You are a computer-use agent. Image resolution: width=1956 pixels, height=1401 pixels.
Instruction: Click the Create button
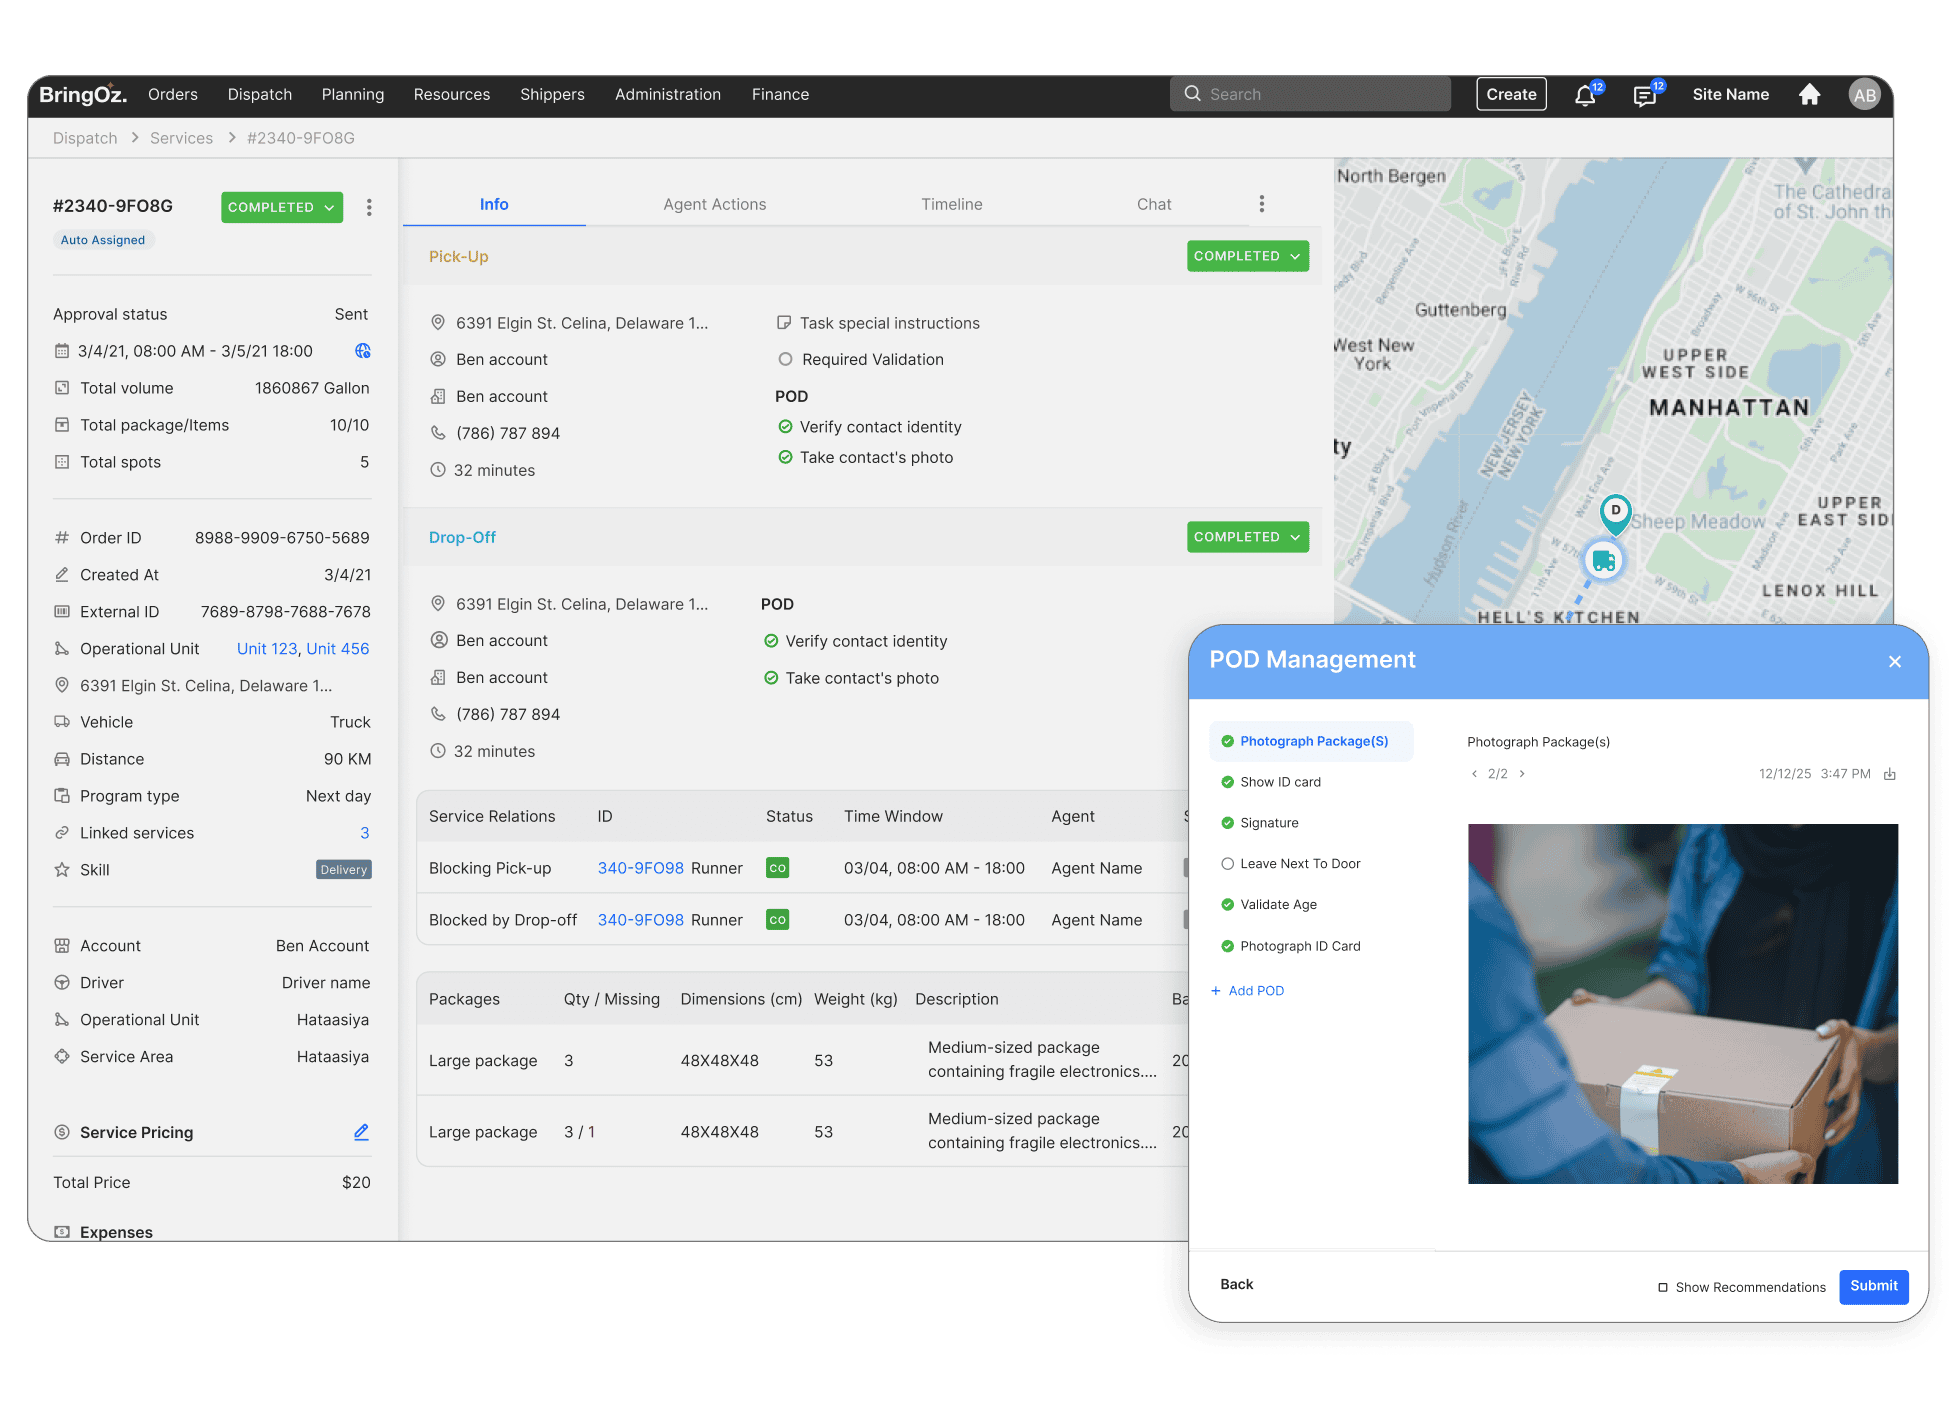(1511, 94)
